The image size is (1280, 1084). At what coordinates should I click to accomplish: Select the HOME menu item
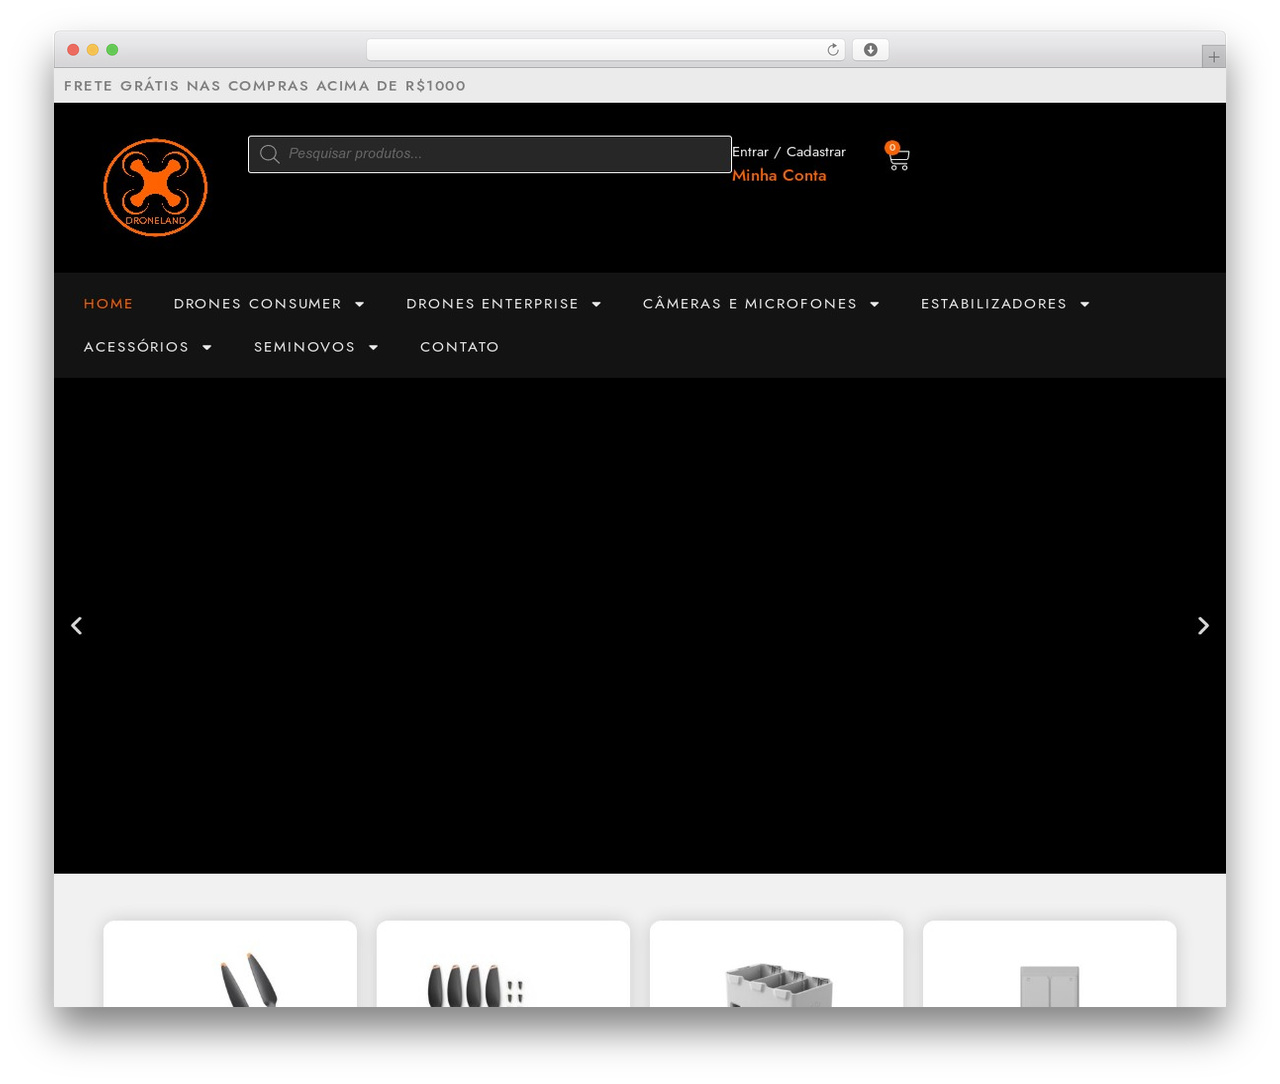coord(108,304)
